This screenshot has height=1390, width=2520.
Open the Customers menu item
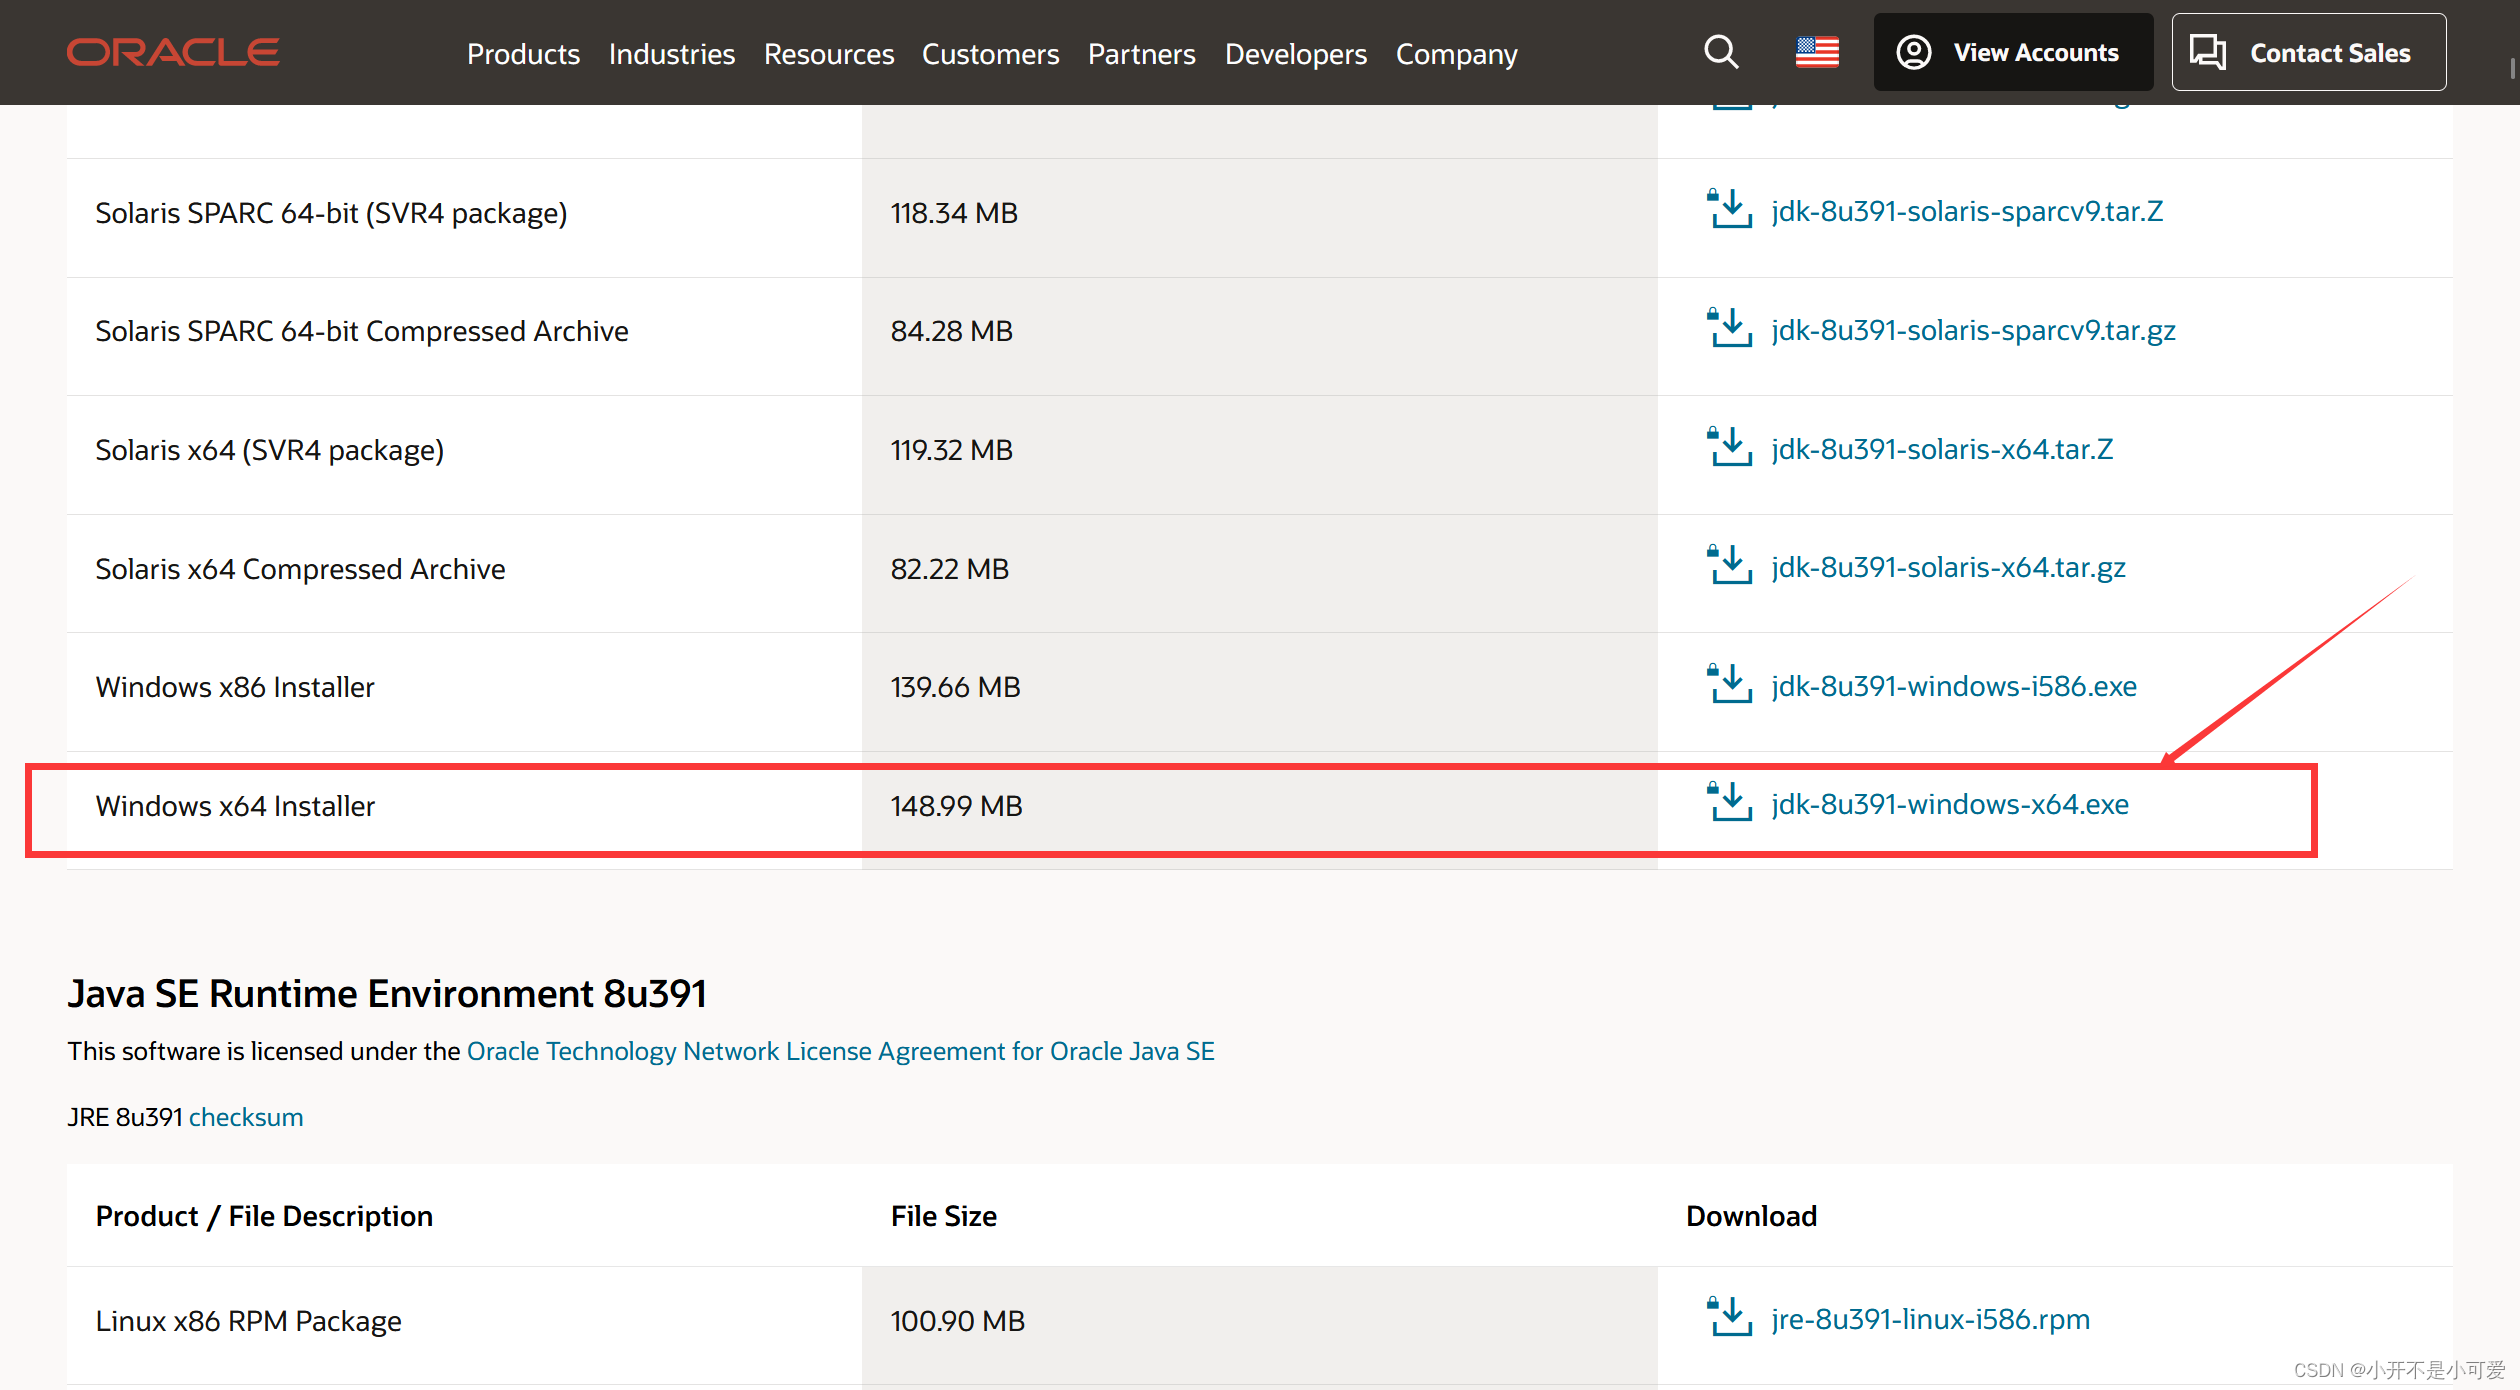coord(990,54)
